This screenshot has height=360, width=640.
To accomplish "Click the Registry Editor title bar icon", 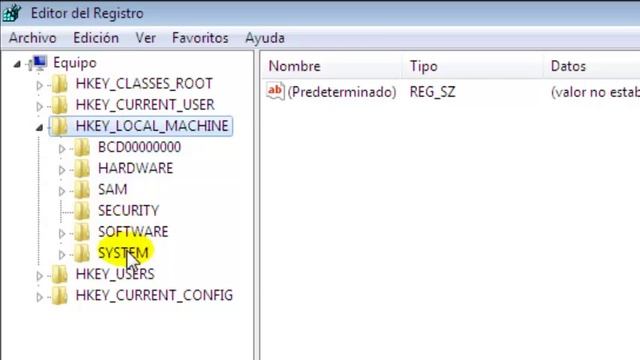I will [12, 13].
